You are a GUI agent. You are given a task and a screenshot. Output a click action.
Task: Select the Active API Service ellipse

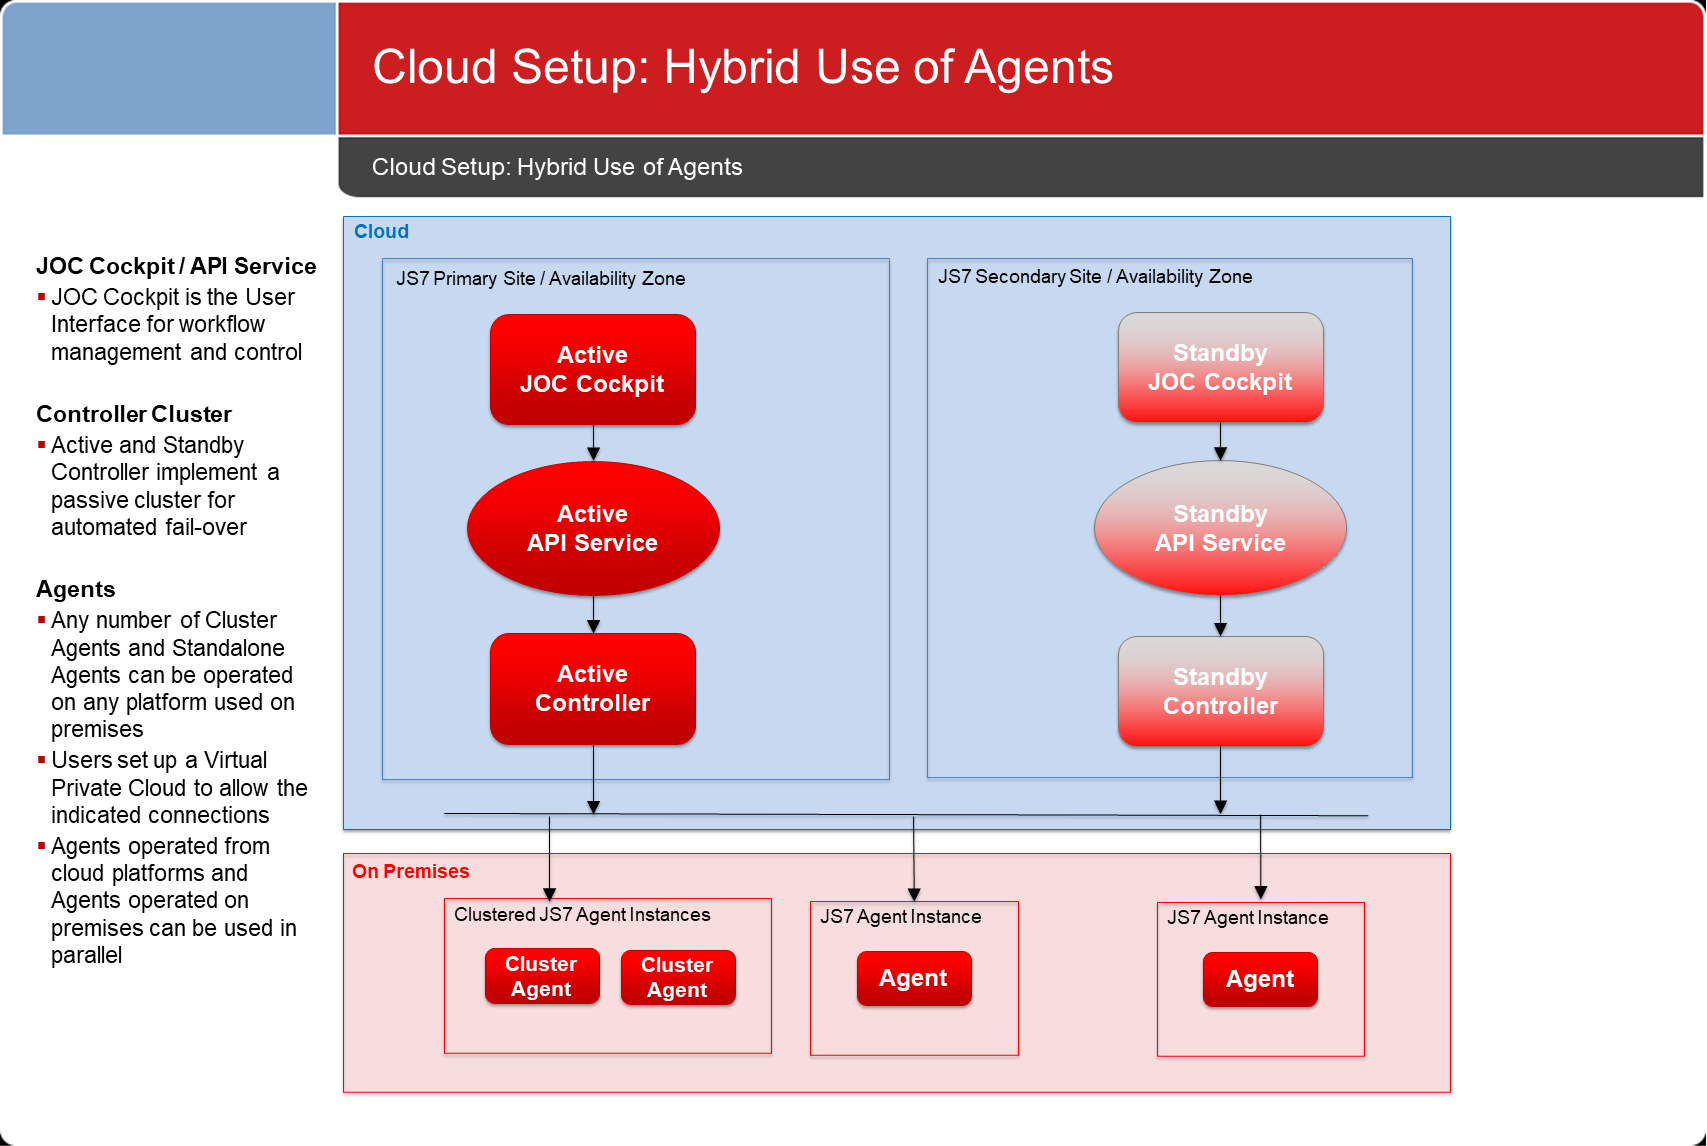pos(593,528)
